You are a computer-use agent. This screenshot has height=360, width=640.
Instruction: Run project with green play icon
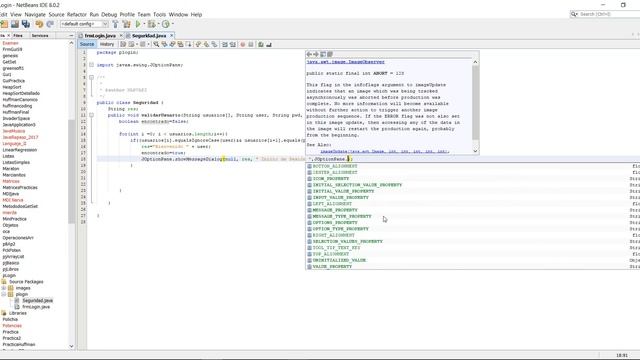(138, 24)
